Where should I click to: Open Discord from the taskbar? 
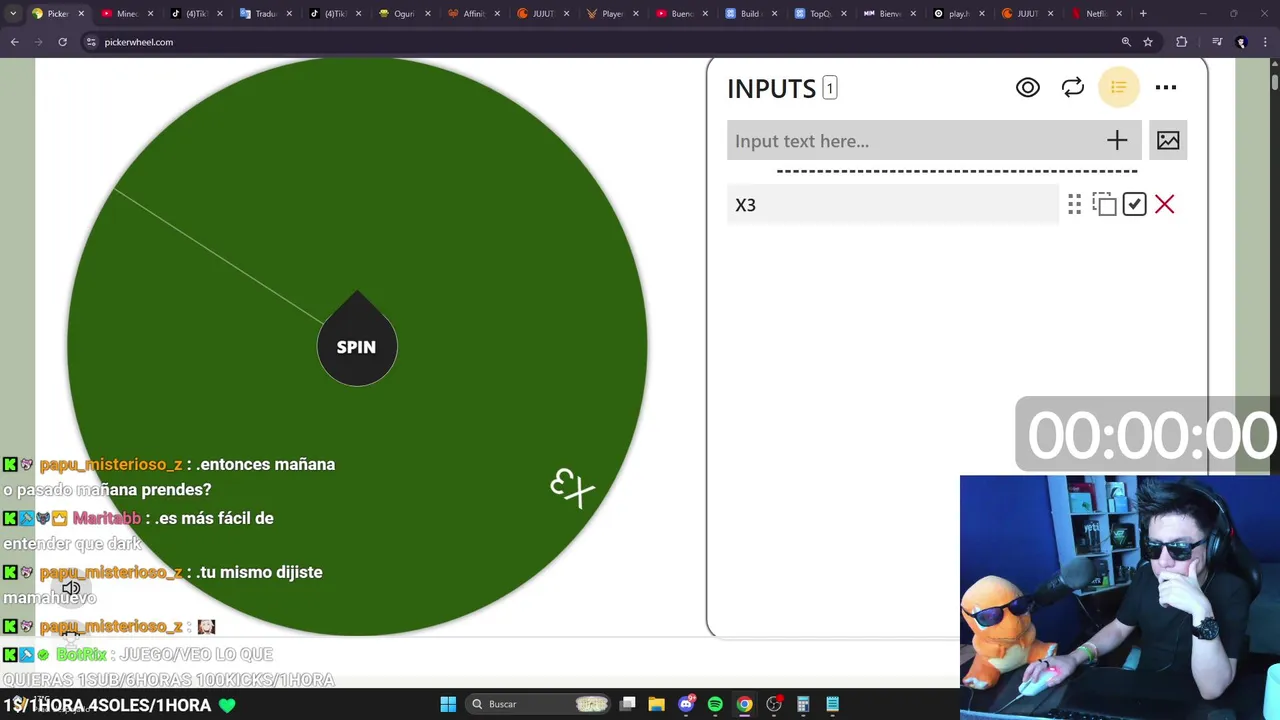686,704
